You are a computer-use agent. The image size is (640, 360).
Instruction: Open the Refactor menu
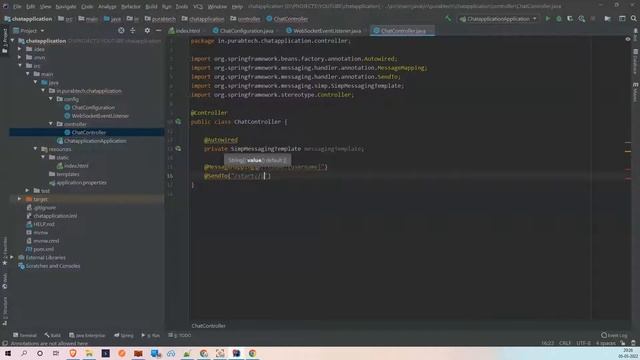coord(131,7)
